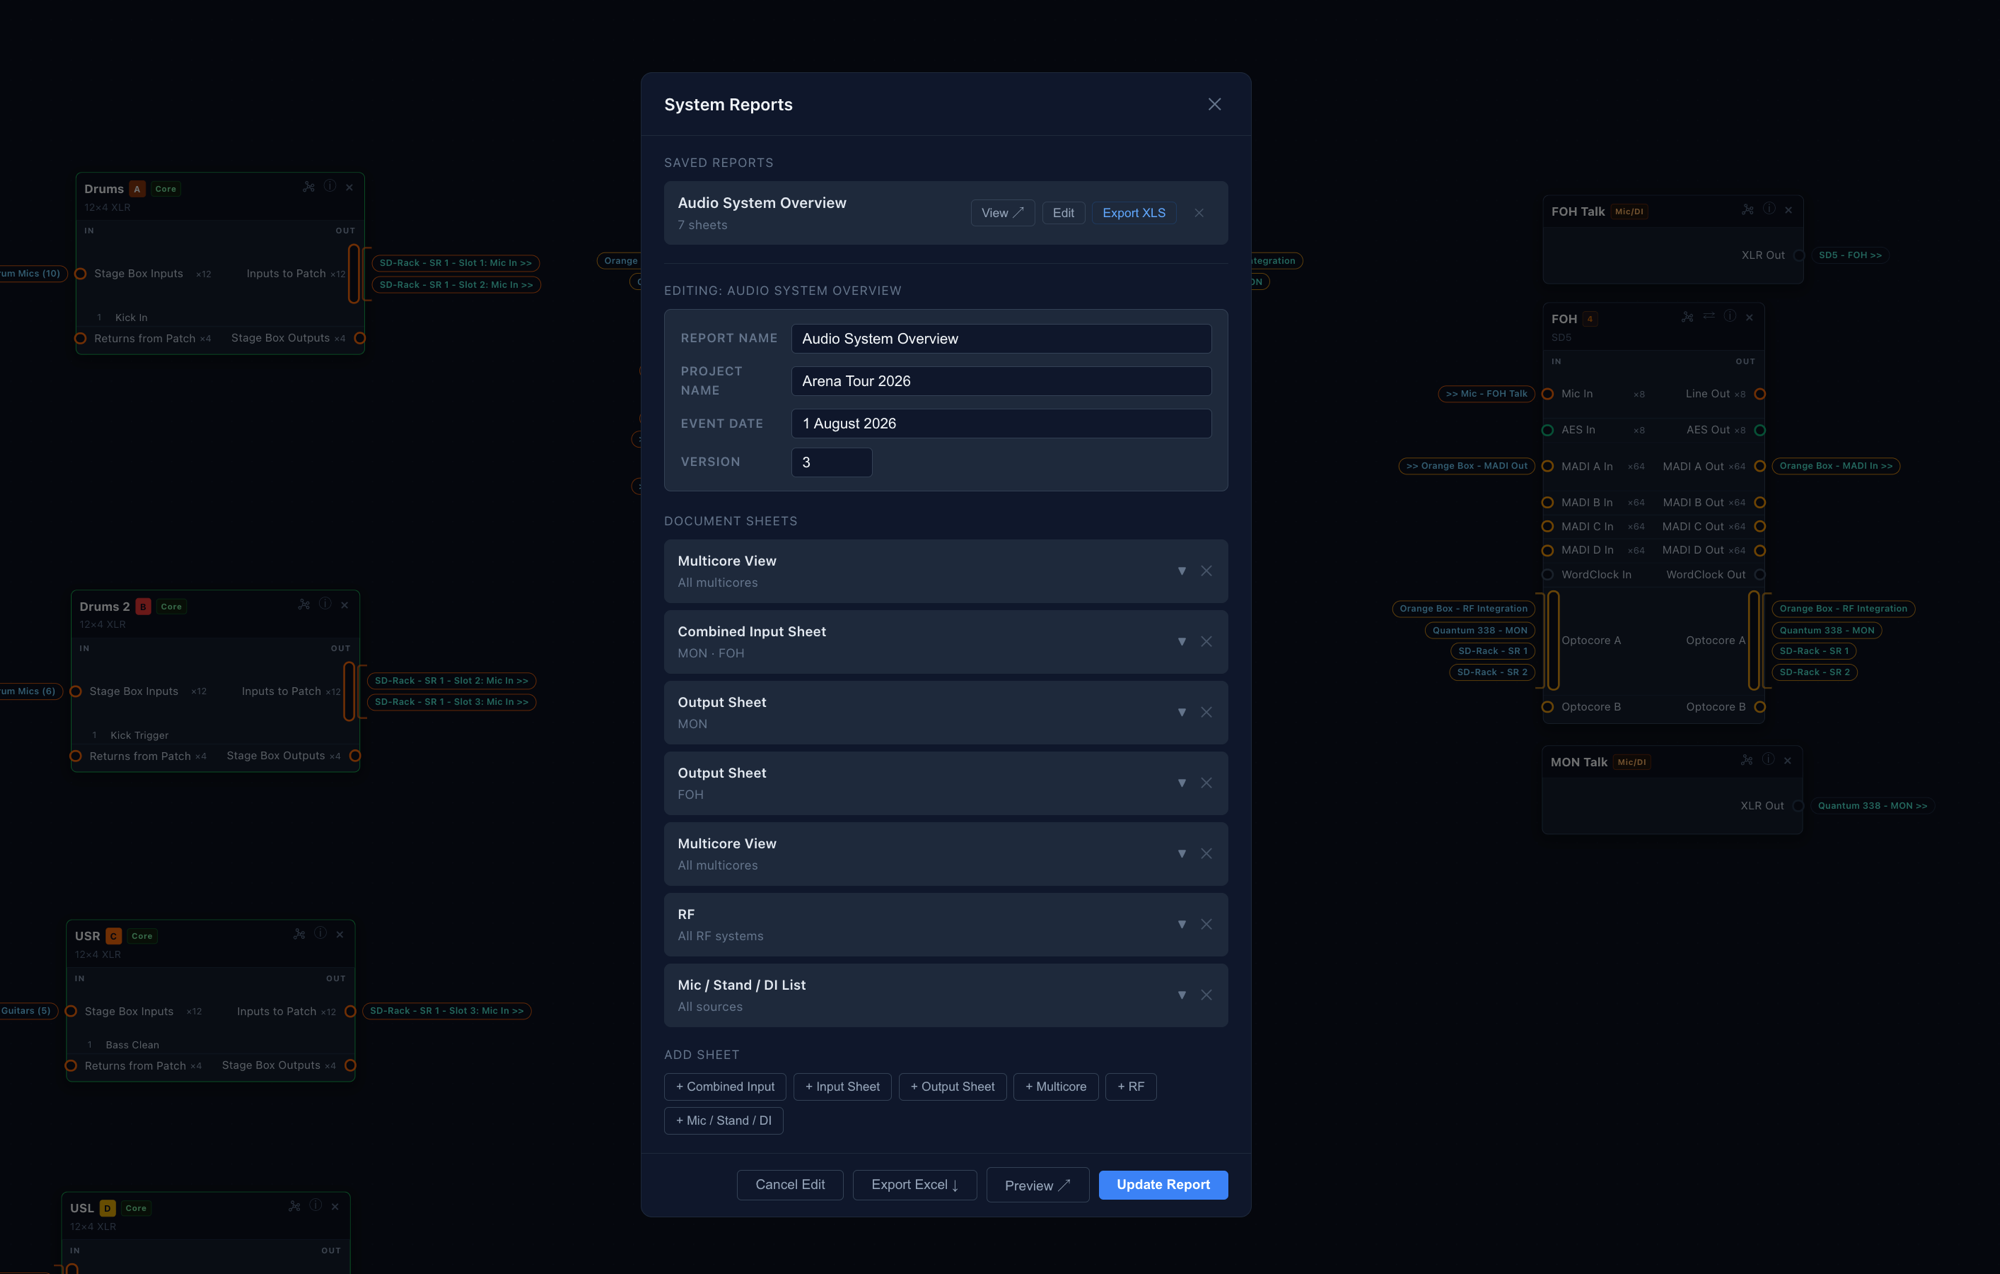Show info for MON Talk node
The image size is (2000, 1274).
point(1768,761)
